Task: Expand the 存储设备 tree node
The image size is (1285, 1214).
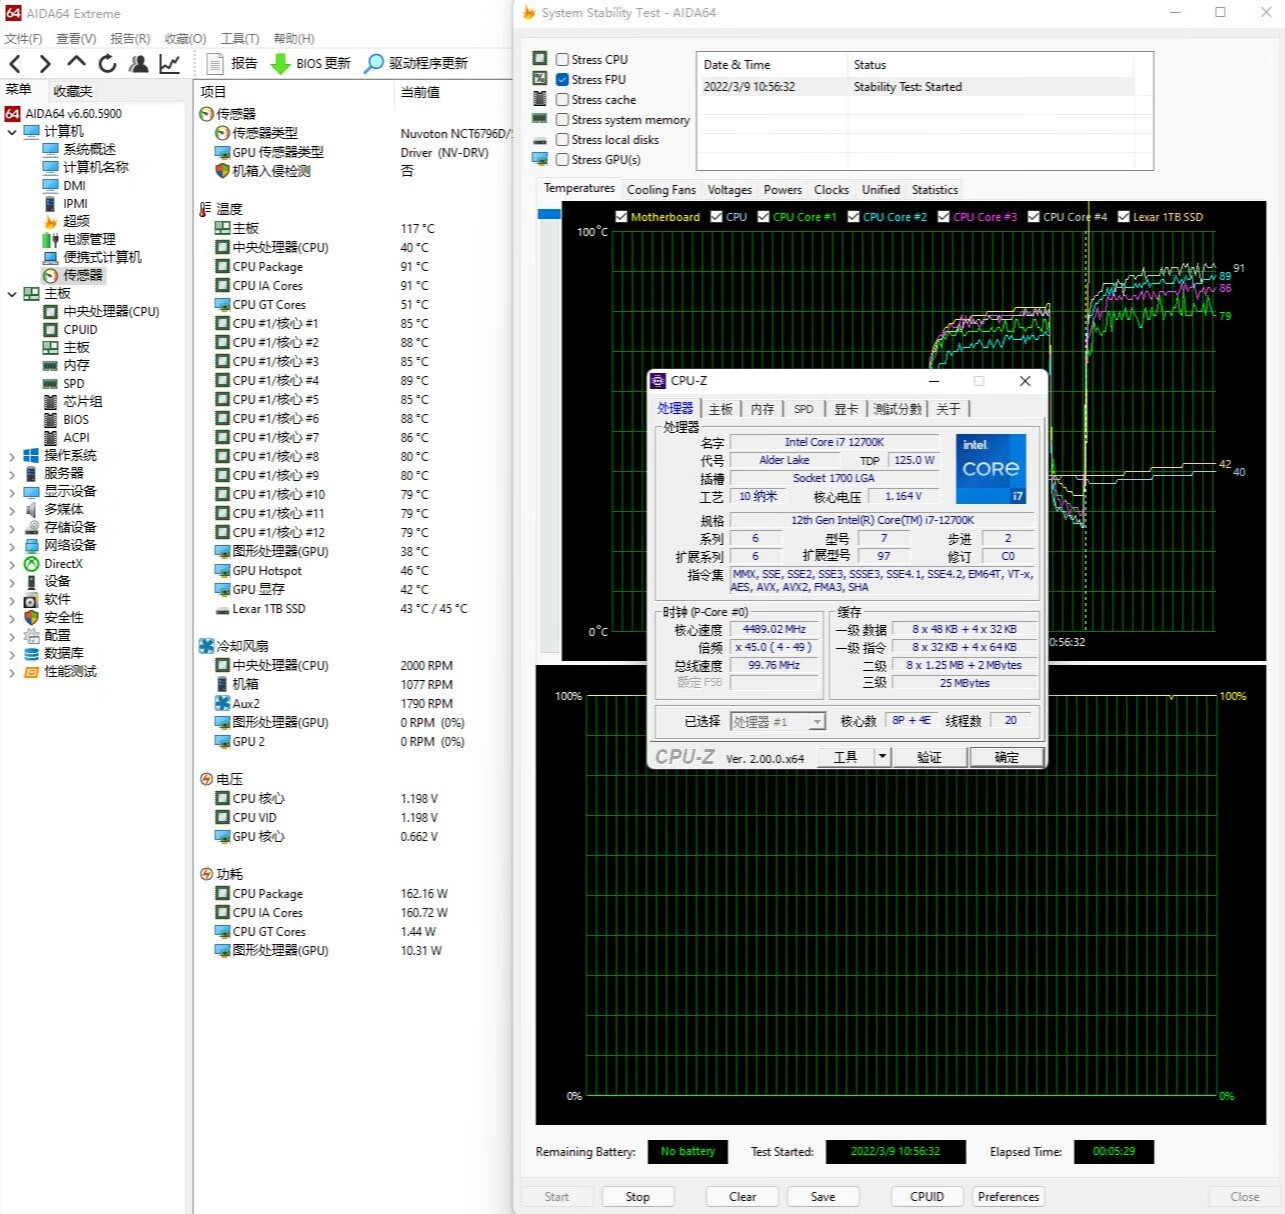Action: (x=11, y=527)
